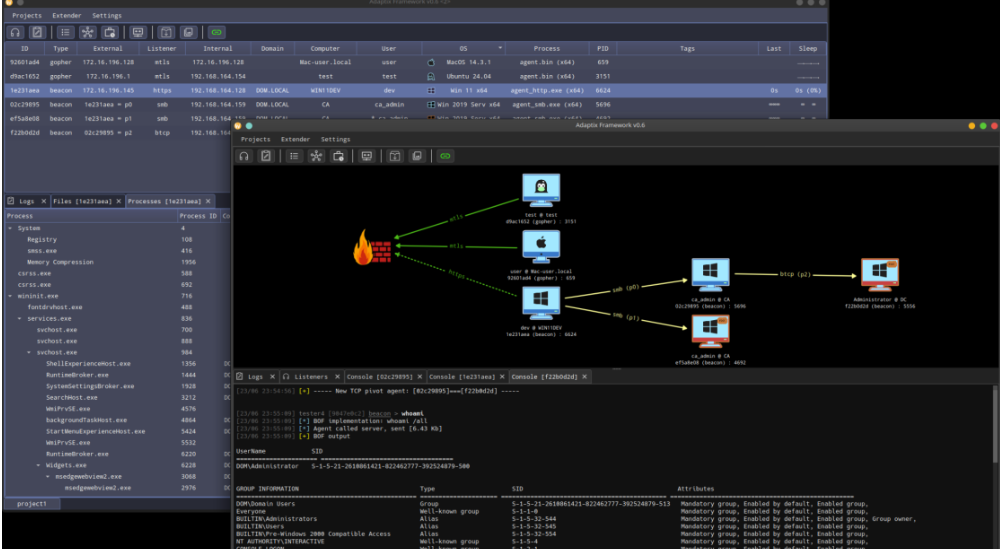Select the dev @ WIN11DEV beacon node
This screenshot has height=549, width=1000.
click(x=541, y=302)
